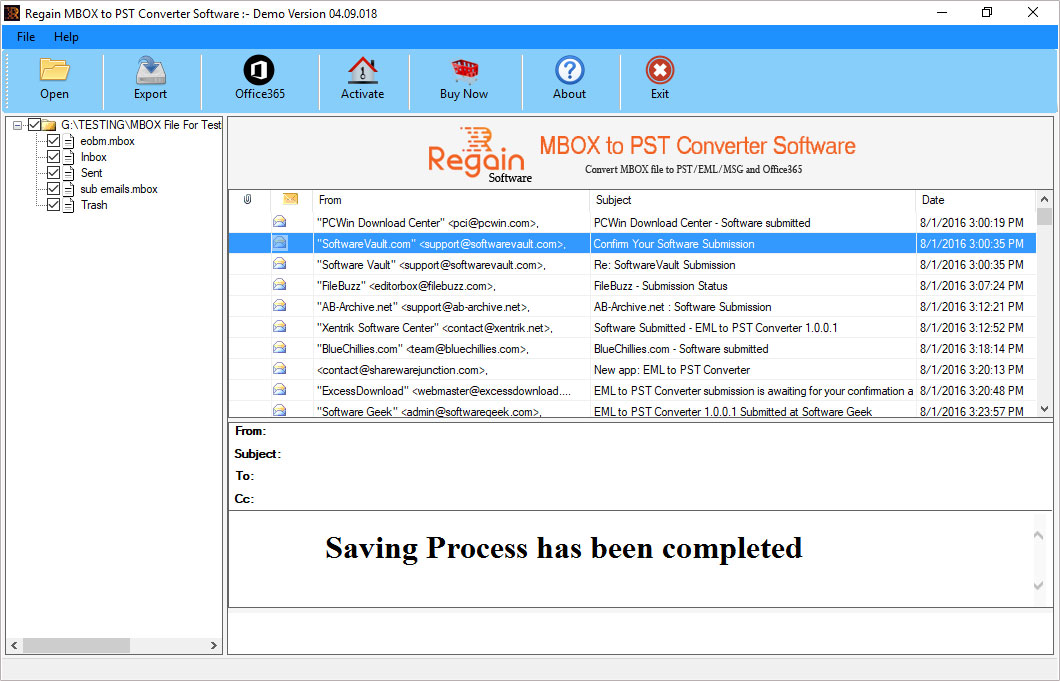
Task: Click the folder tree horizontal scrollbar thumb
Action: 76,645
